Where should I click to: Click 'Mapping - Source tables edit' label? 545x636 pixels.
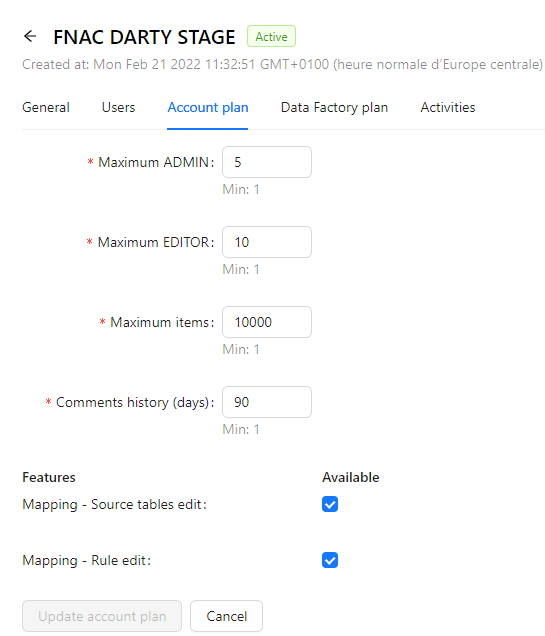(114, 505)
